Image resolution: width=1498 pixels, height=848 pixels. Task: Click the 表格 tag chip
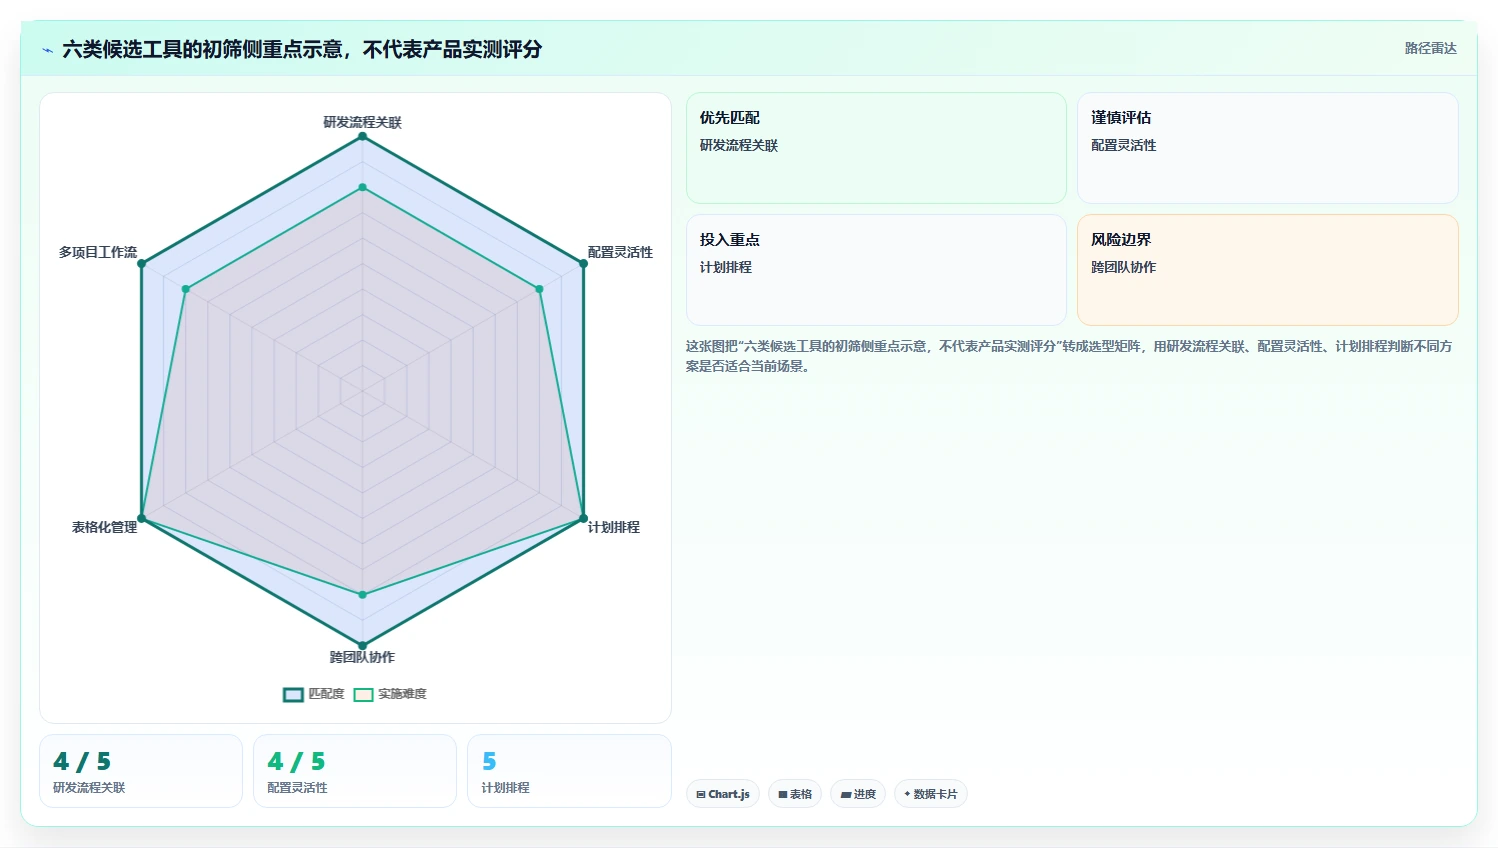pos(795,794)
